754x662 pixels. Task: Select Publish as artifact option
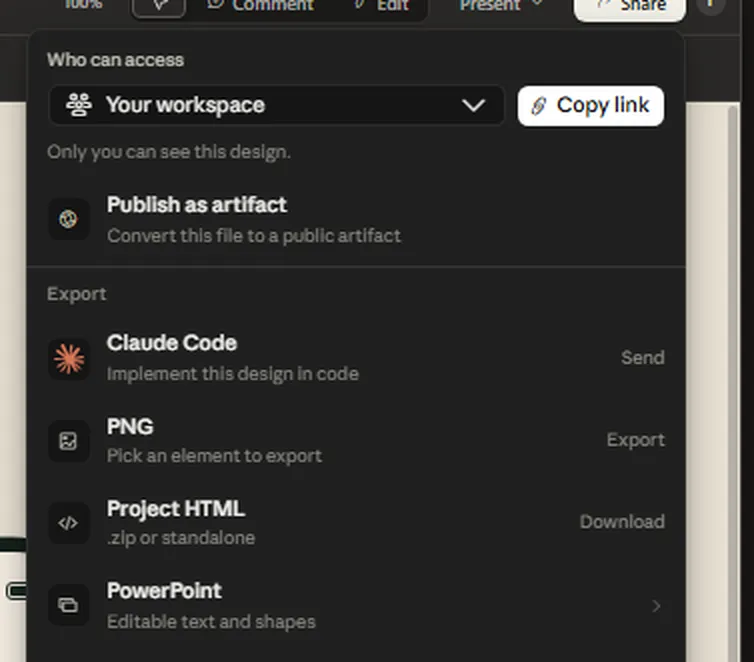[x=356, y=219]
